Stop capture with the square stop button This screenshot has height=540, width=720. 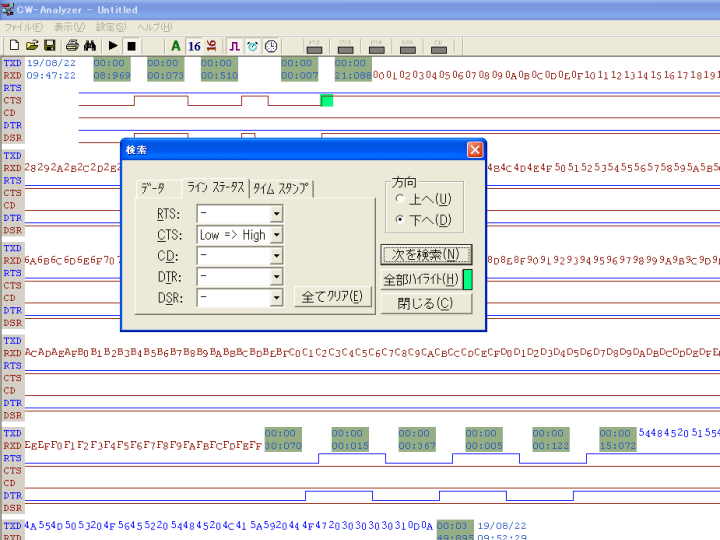click(x=131, y=45)
